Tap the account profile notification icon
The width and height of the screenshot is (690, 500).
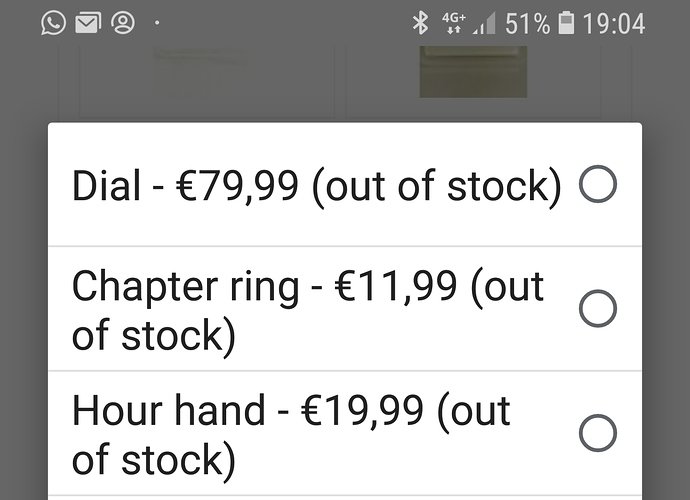tap(123, 23)
